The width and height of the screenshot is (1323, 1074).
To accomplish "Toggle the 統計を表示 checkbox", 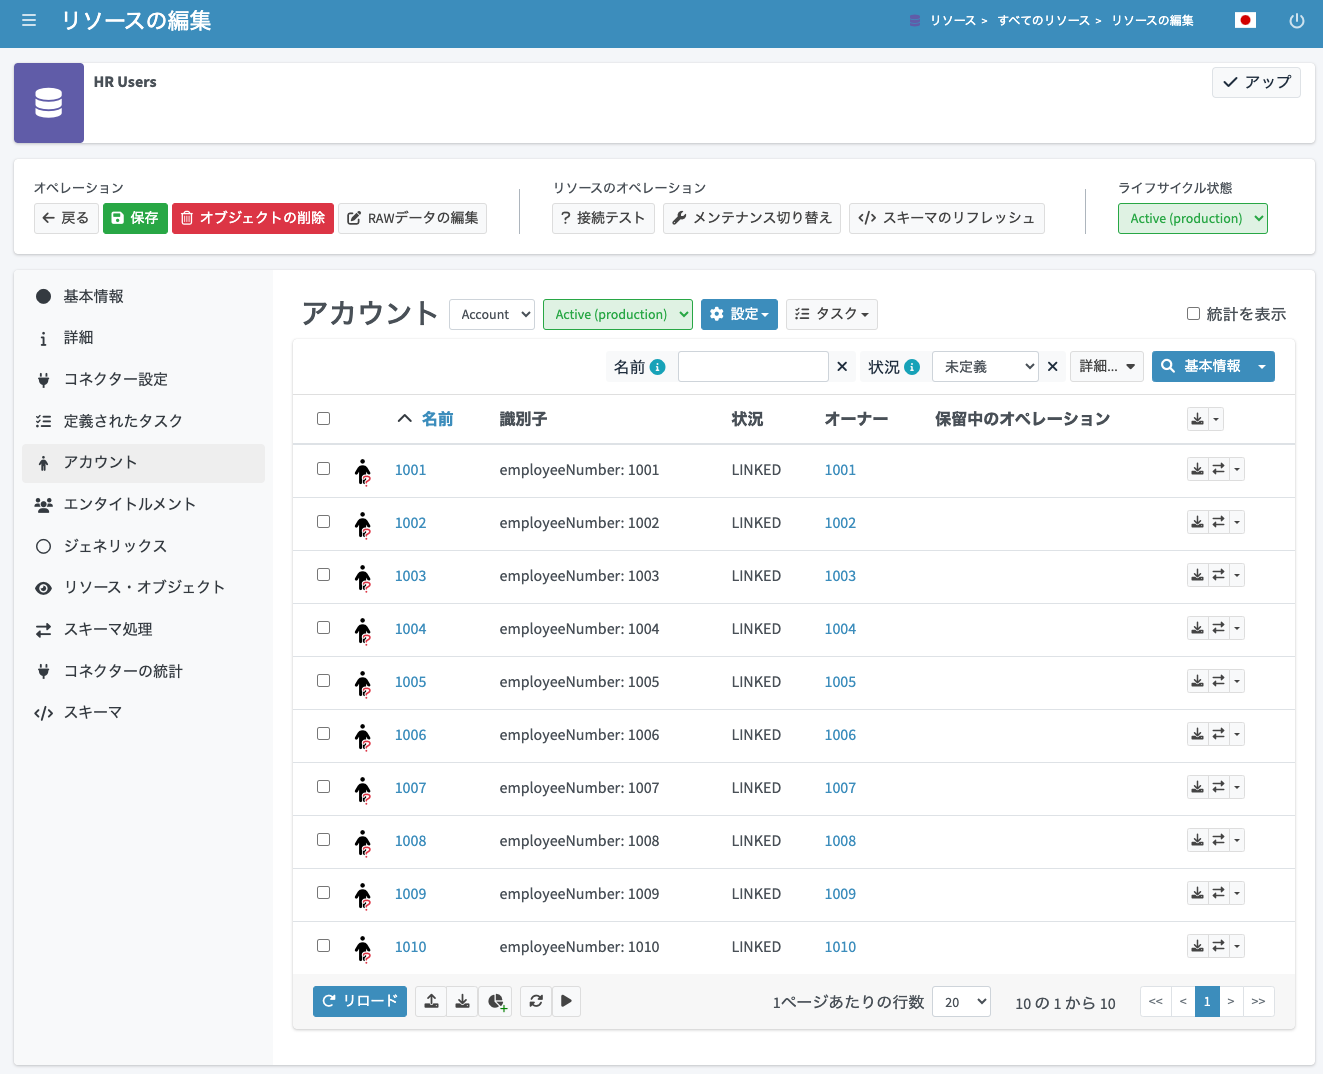I will tap(1193, 314).
